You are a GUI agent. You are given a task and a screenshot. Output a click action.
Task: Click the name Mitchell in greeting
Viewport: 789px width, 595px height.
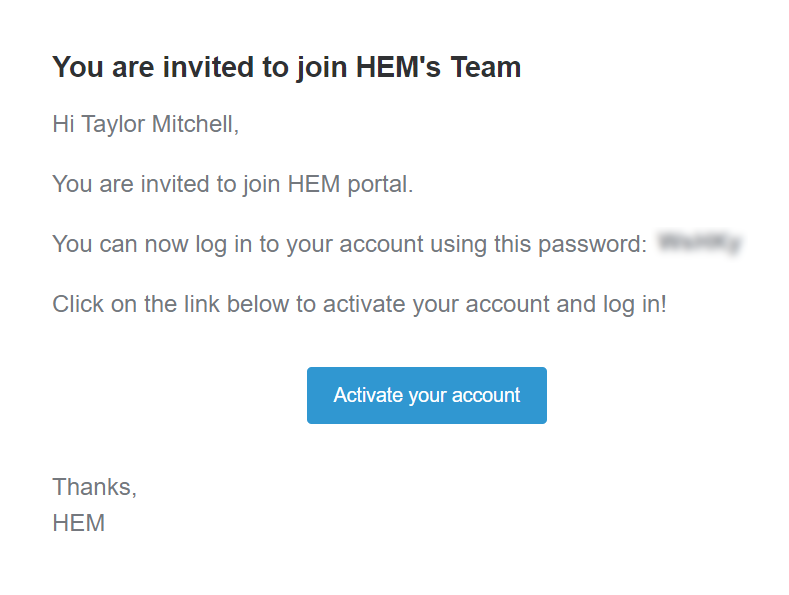pyautogui.click(x=195, y=124)
